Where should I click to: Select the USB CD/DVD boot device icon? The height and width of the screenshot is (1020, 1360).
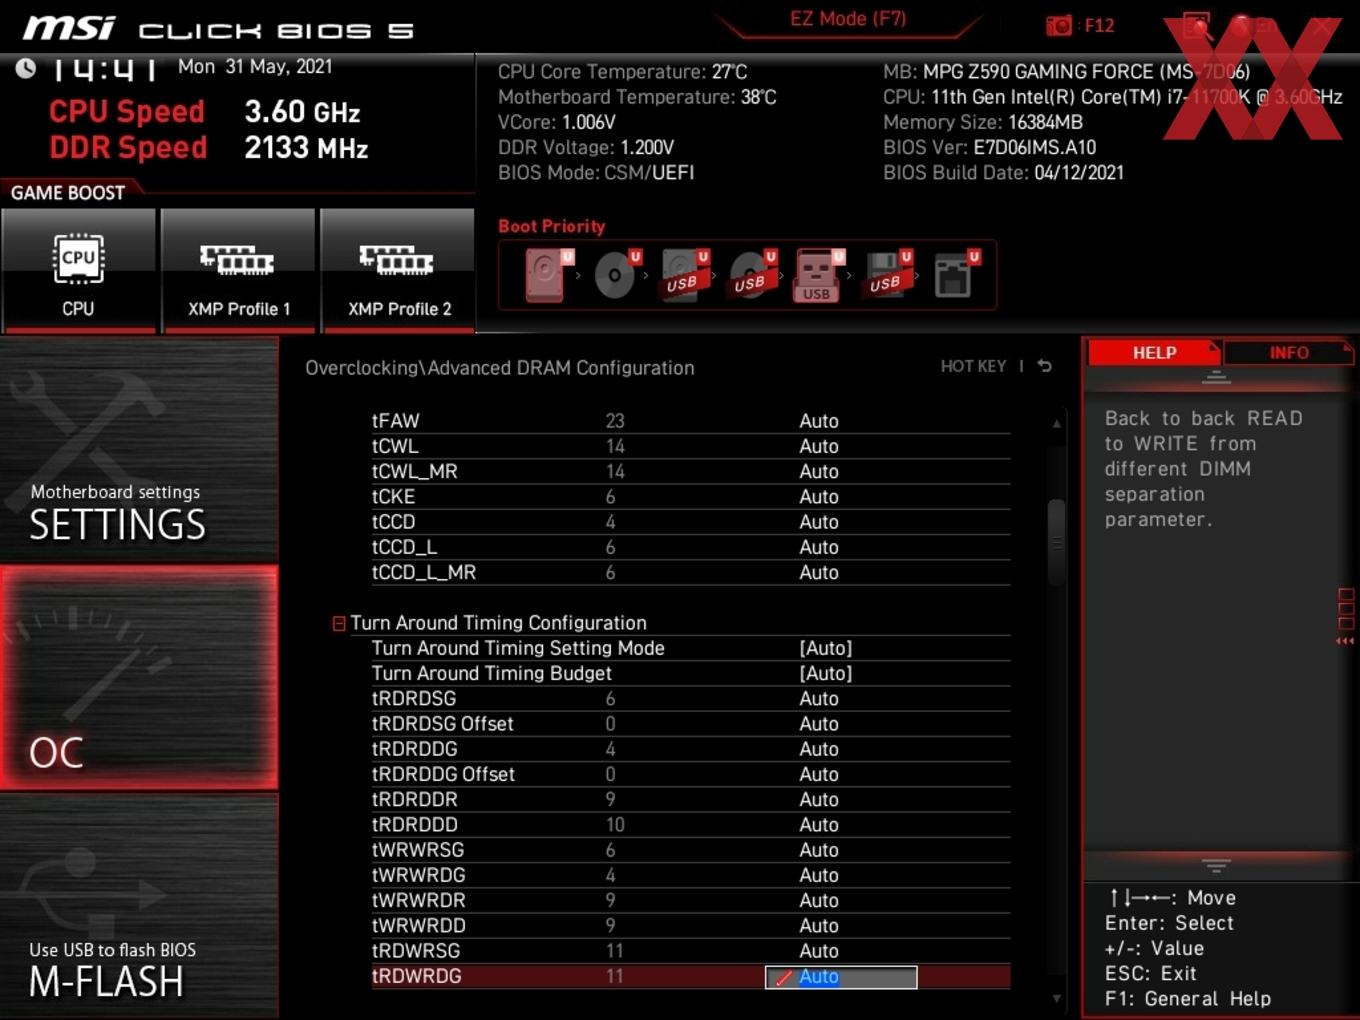pyautogui.click(x=752, y=275)
